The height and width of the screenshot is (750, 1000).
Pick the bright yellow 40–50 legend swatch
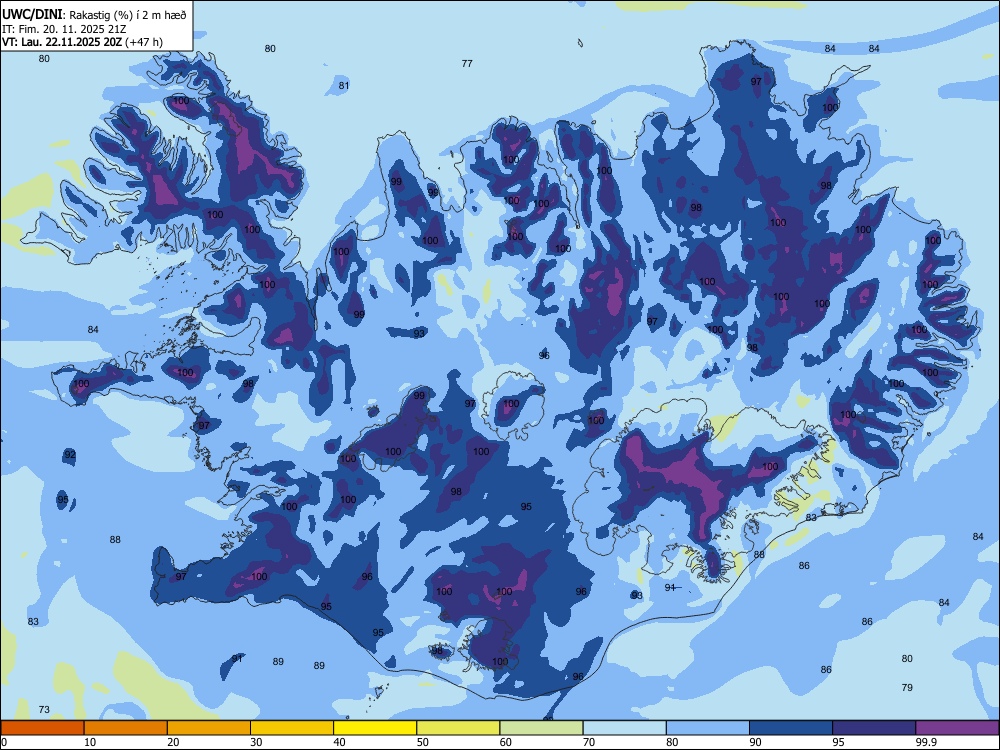(x=375, y=728)
